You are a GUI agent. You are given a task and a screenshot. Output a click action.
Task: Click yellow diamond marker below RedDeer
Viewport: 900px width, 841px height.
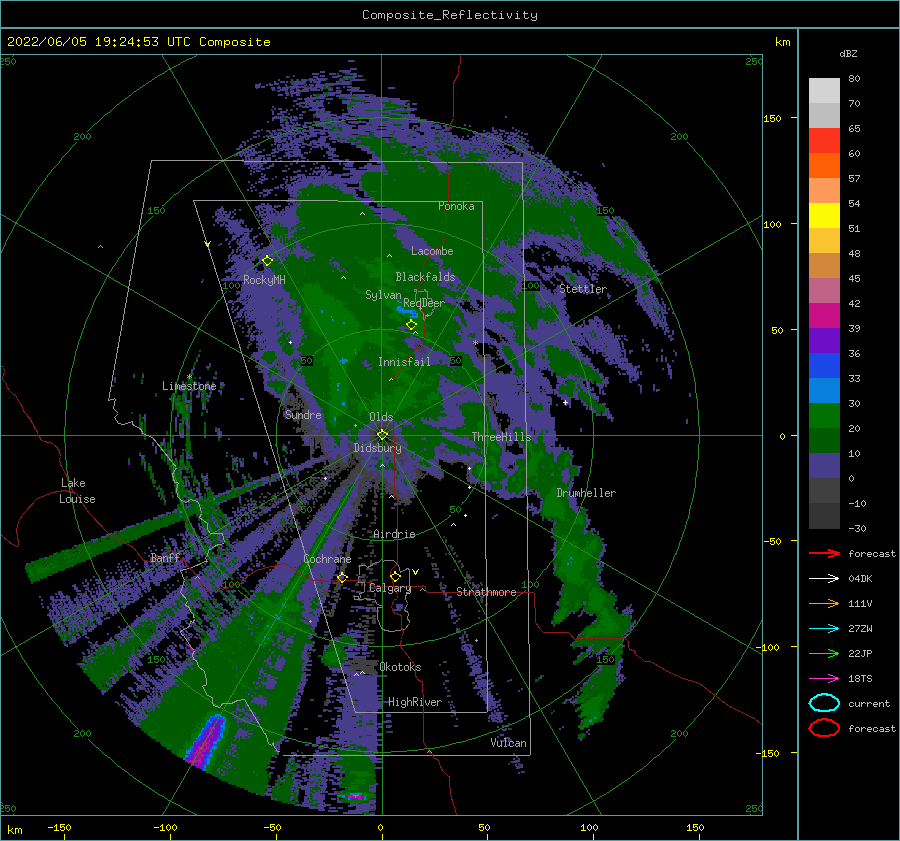click(412, 325)
